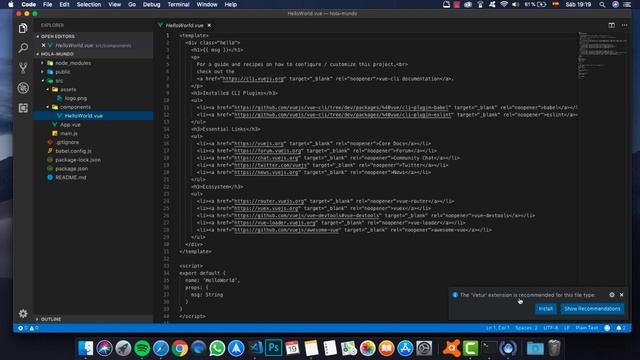This screenshot has width=640, height=360.
Task: Switch to the HelloWorld.vue editor tab
Action: 185,25
